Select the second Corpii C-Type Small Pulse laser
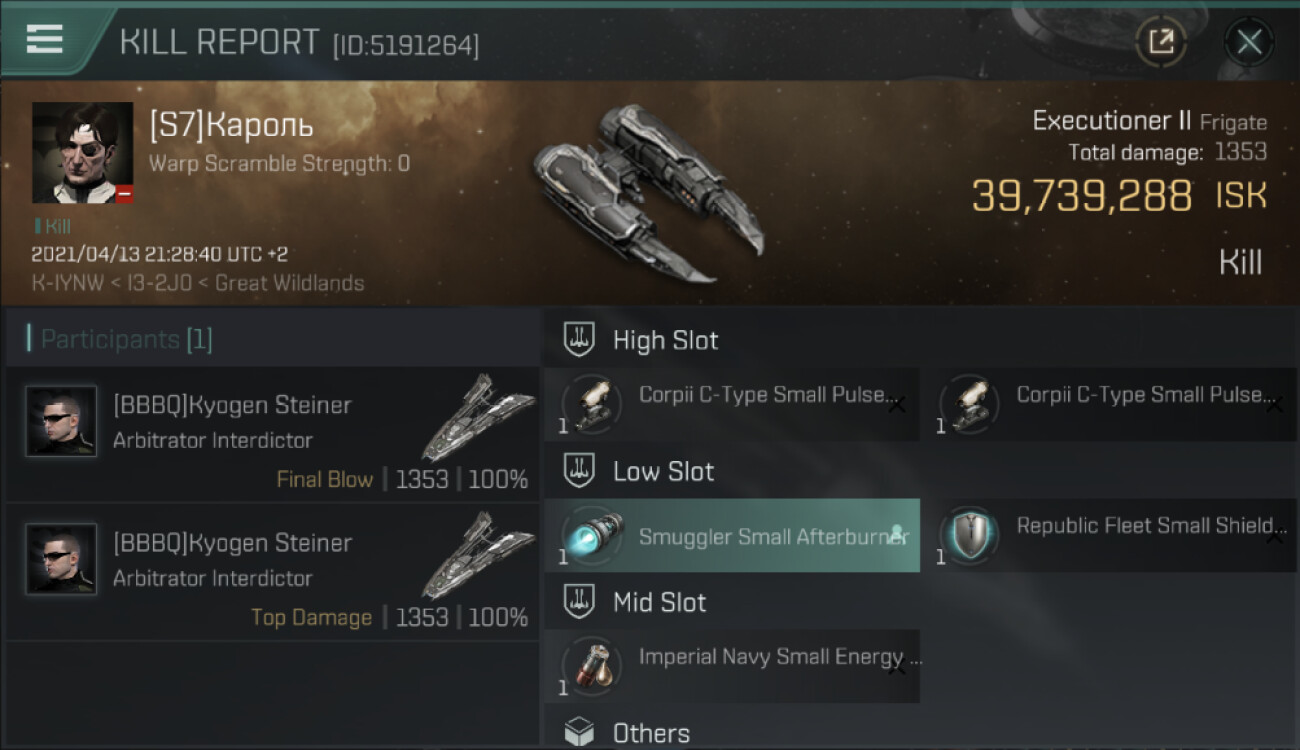The image size is (1300, 750). click(1109, 405)
